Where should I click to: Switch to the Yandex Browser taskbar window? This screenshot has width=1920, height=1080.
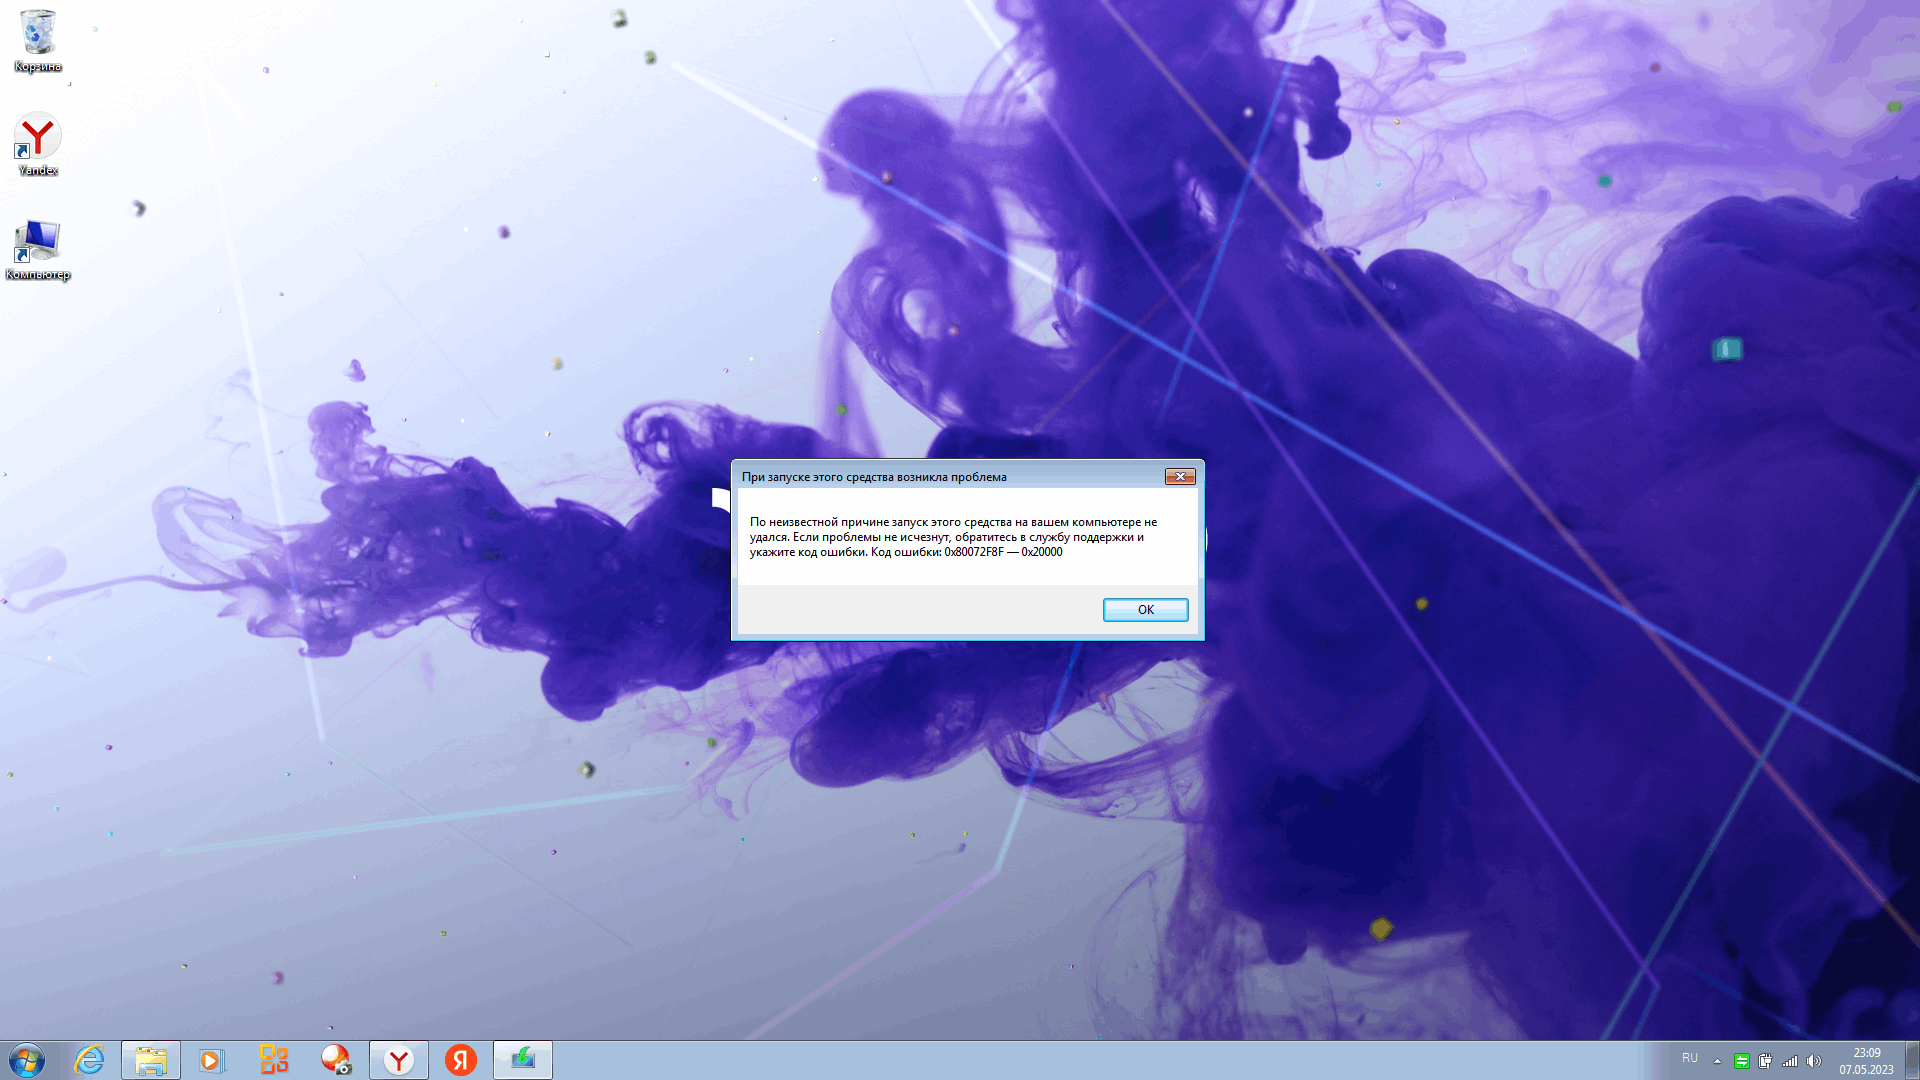(x=399, y=1060)
